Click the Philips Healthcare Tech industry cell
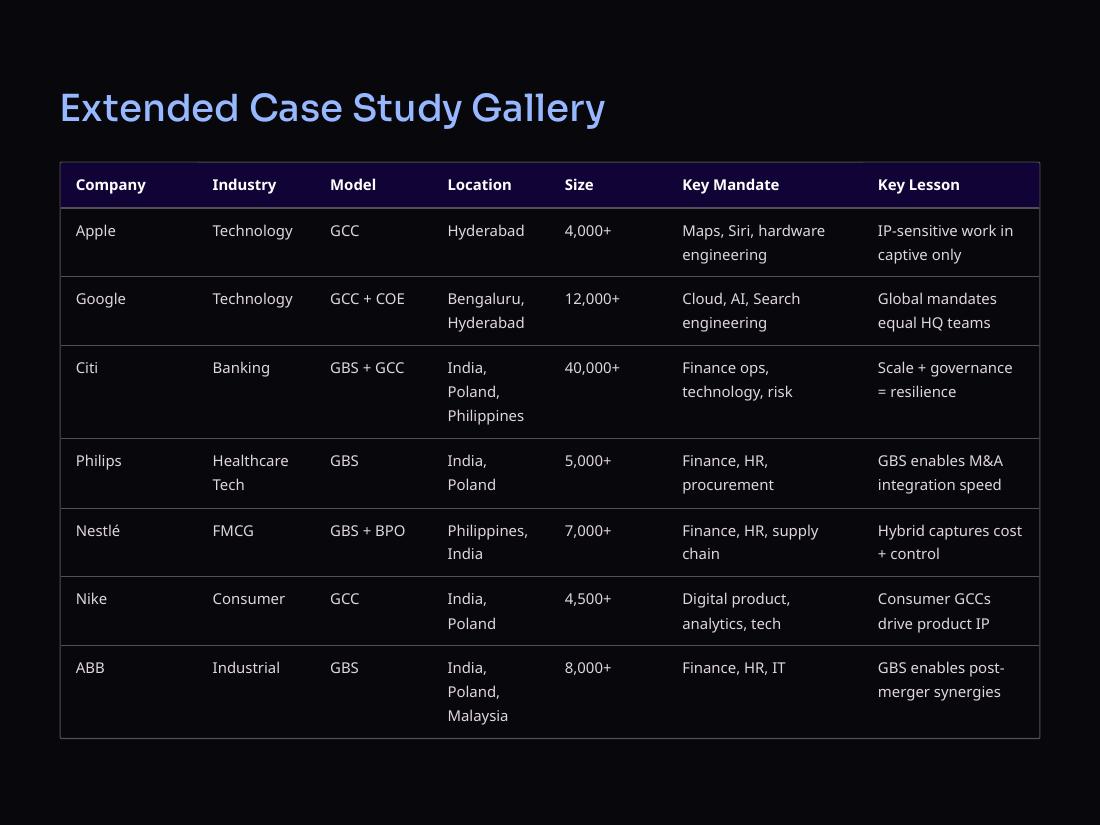The width and height of the screenshot is (1100, 825). click(250, 473)
